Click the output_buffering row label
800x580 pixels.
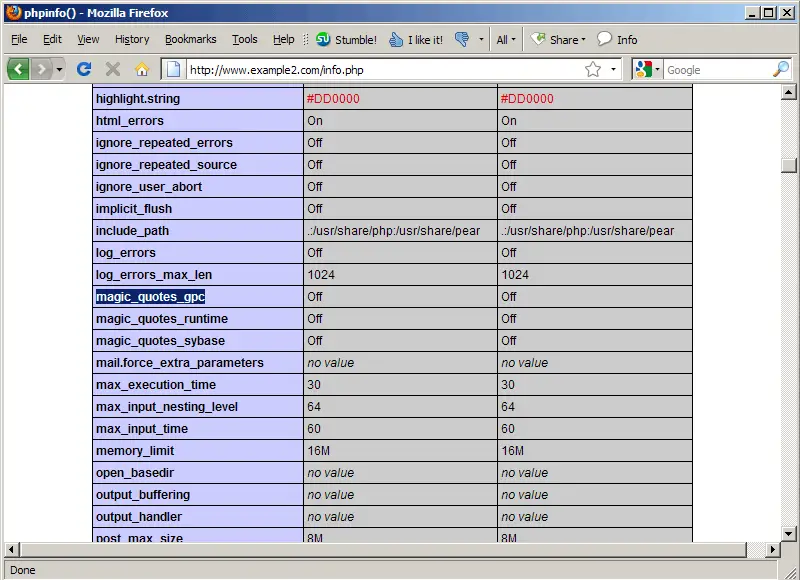(143, 495)
